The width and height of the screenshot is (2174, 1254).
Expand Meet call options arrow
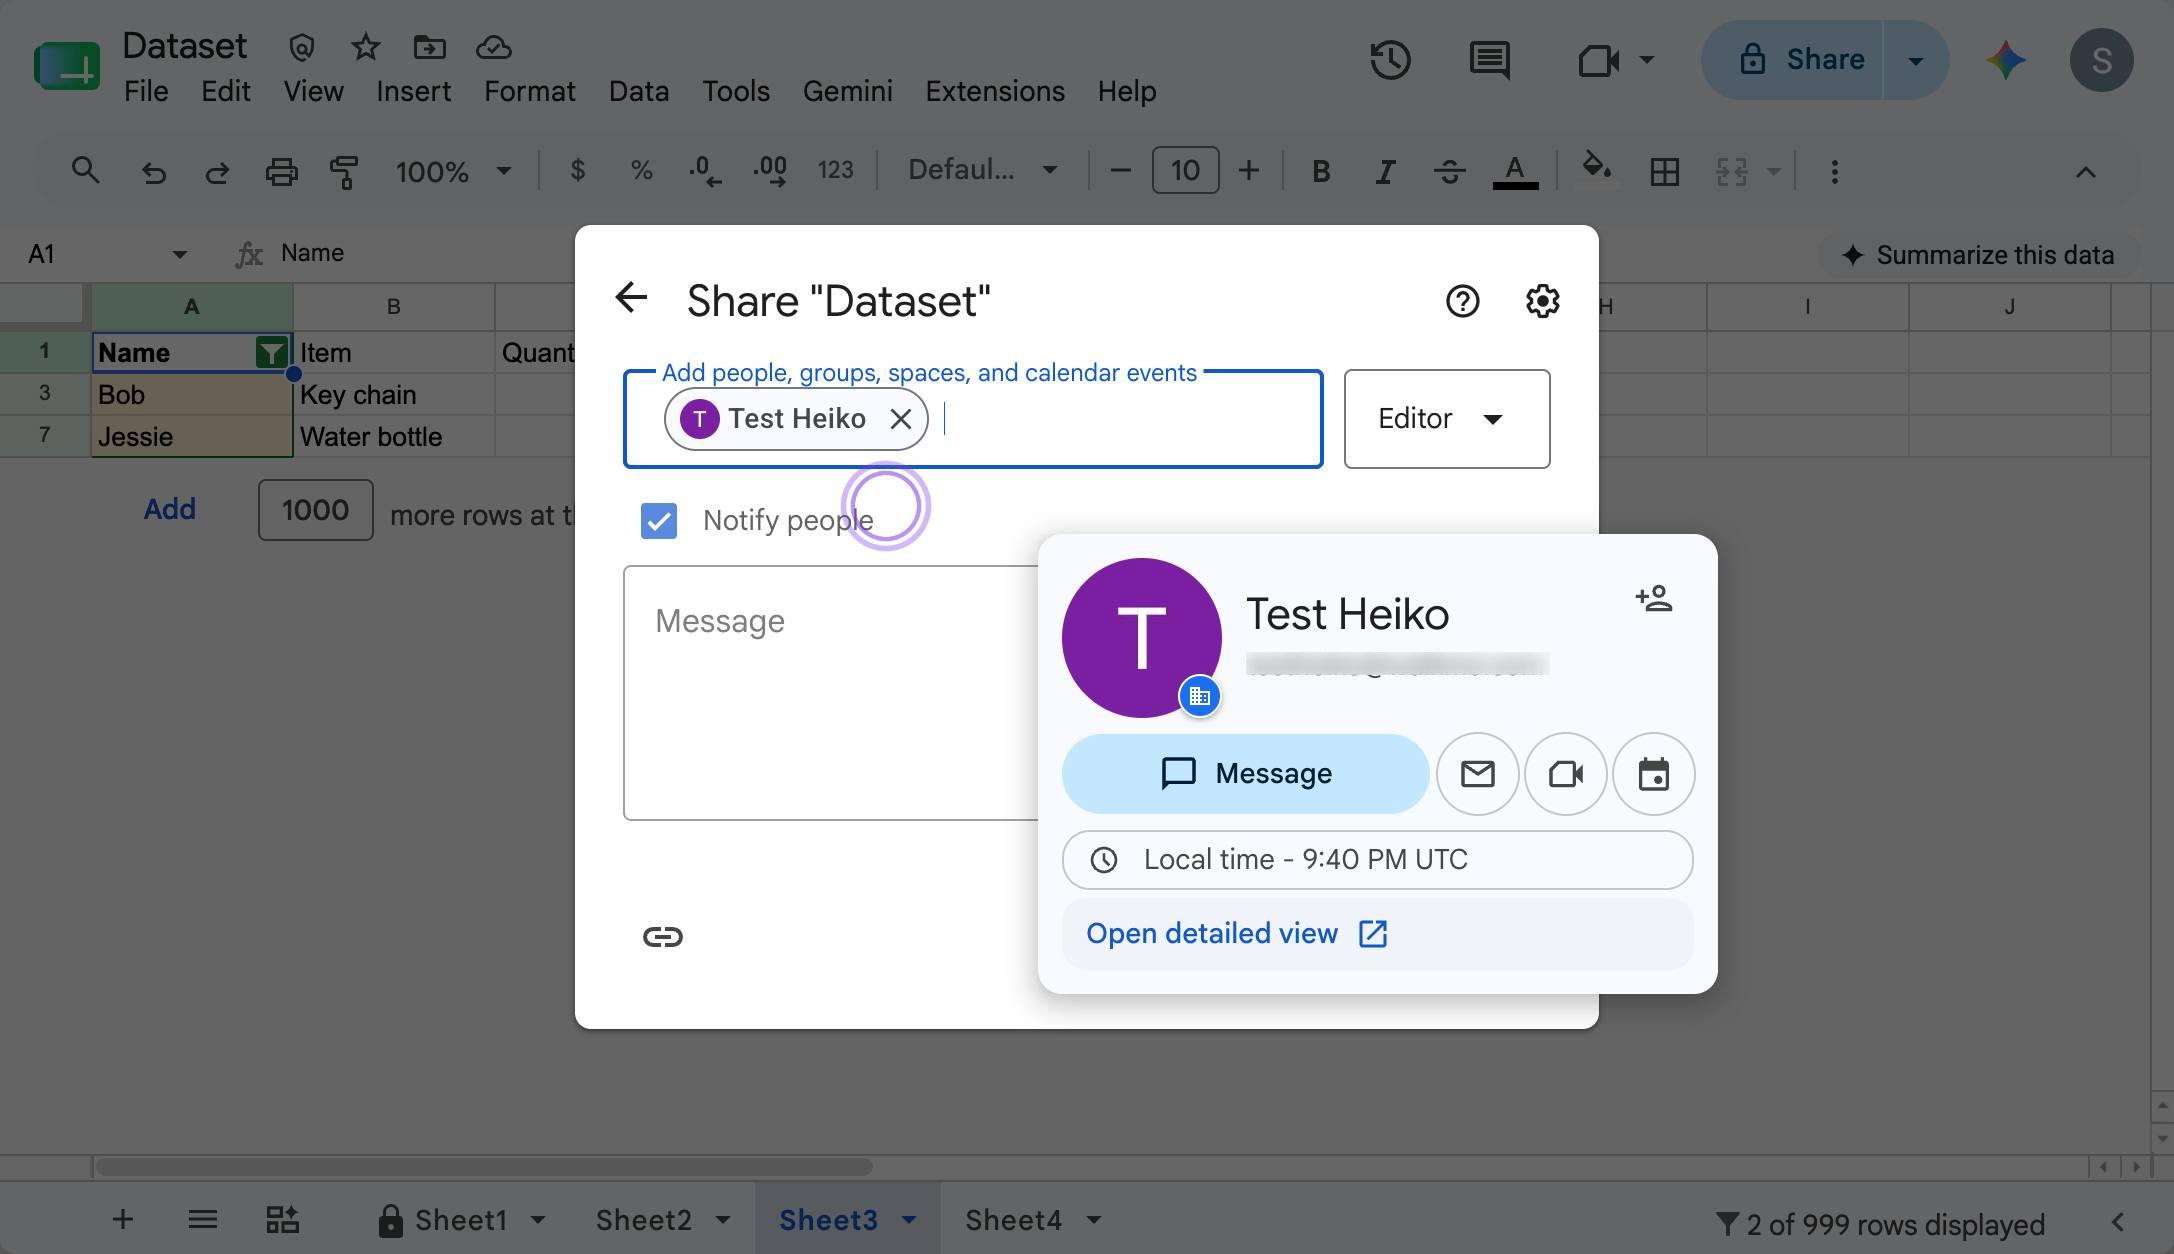tap(1646, 60)
